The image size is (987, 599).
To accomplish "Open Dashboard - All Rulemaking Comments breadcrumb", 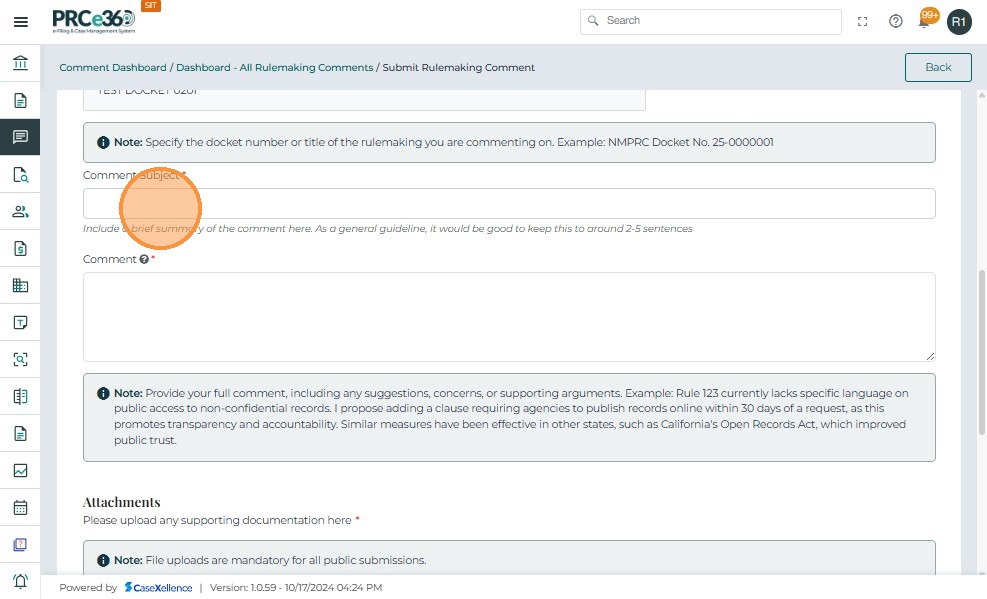I will (274, 68).
